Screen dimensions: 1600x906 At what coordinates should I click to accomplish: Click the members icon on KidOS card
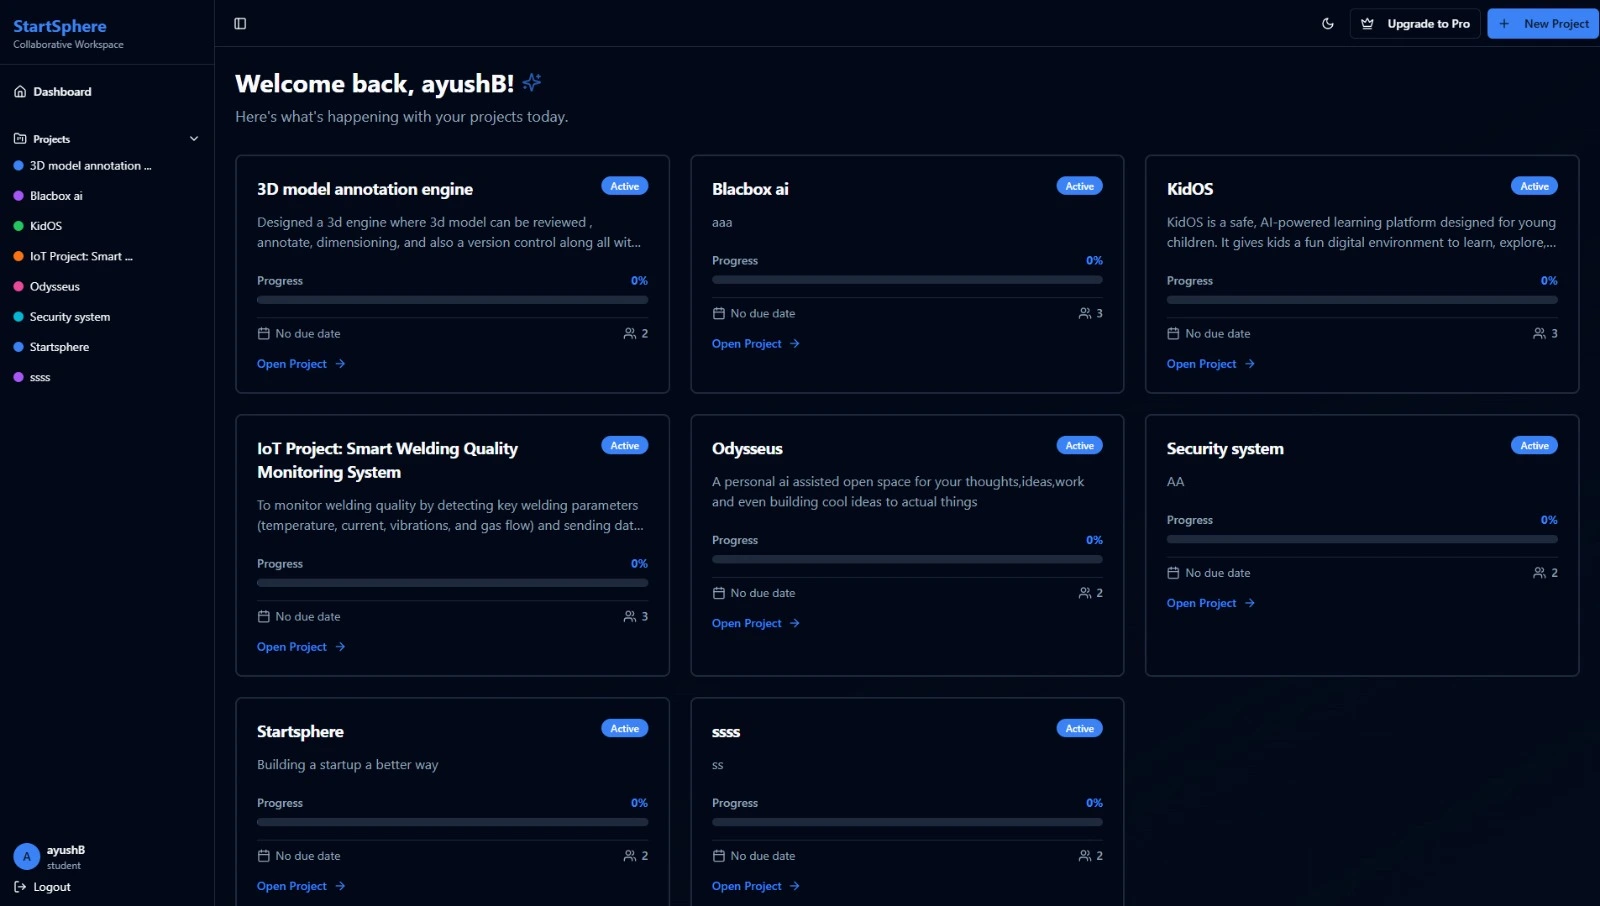point(1539,334)
